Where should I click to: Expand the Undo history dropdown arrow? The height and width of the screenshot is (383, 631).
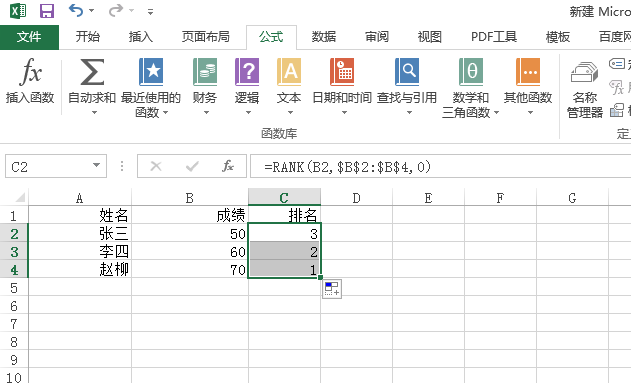coord(91,11)
